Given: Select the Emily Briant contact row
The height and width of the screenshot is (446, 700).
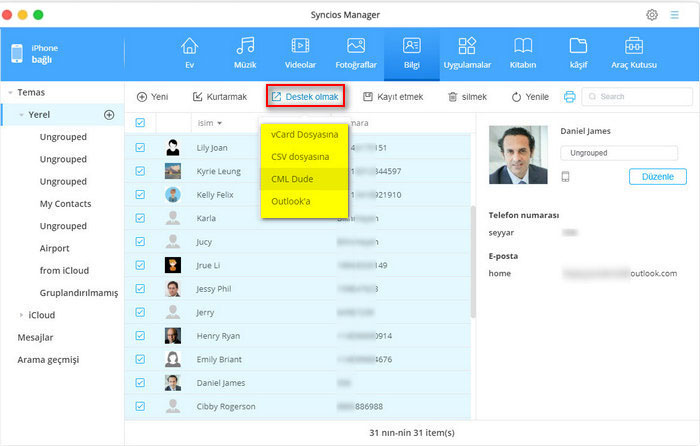Looking at the screenshot, I should (298, 359).
